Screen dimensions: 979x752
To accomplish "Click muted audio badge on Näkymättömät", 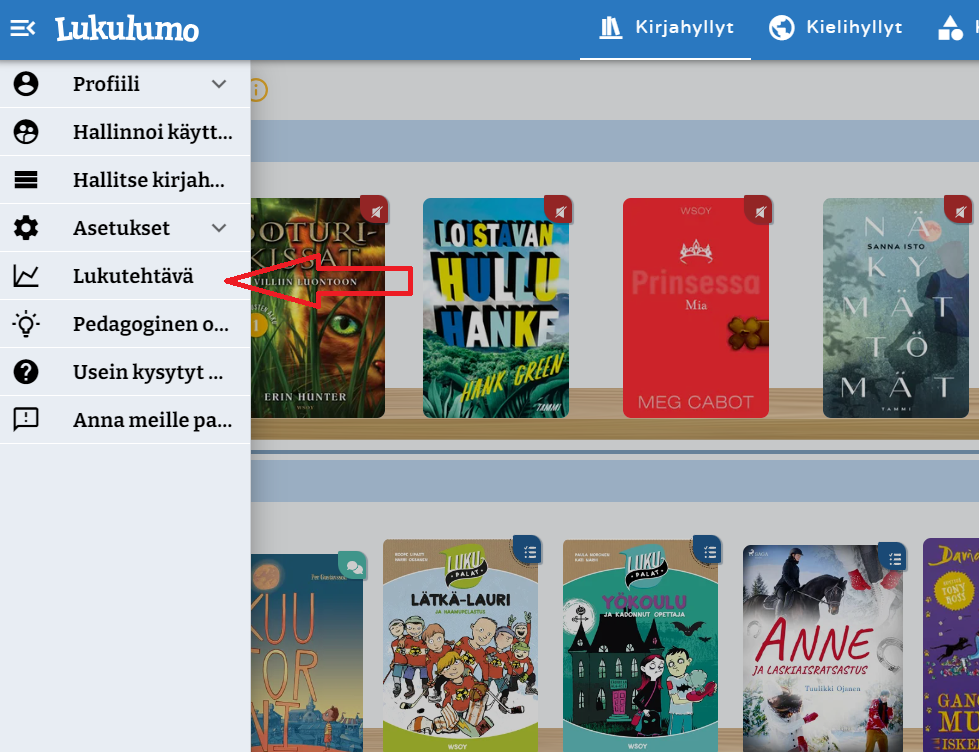I will click(x=958, y=210).
